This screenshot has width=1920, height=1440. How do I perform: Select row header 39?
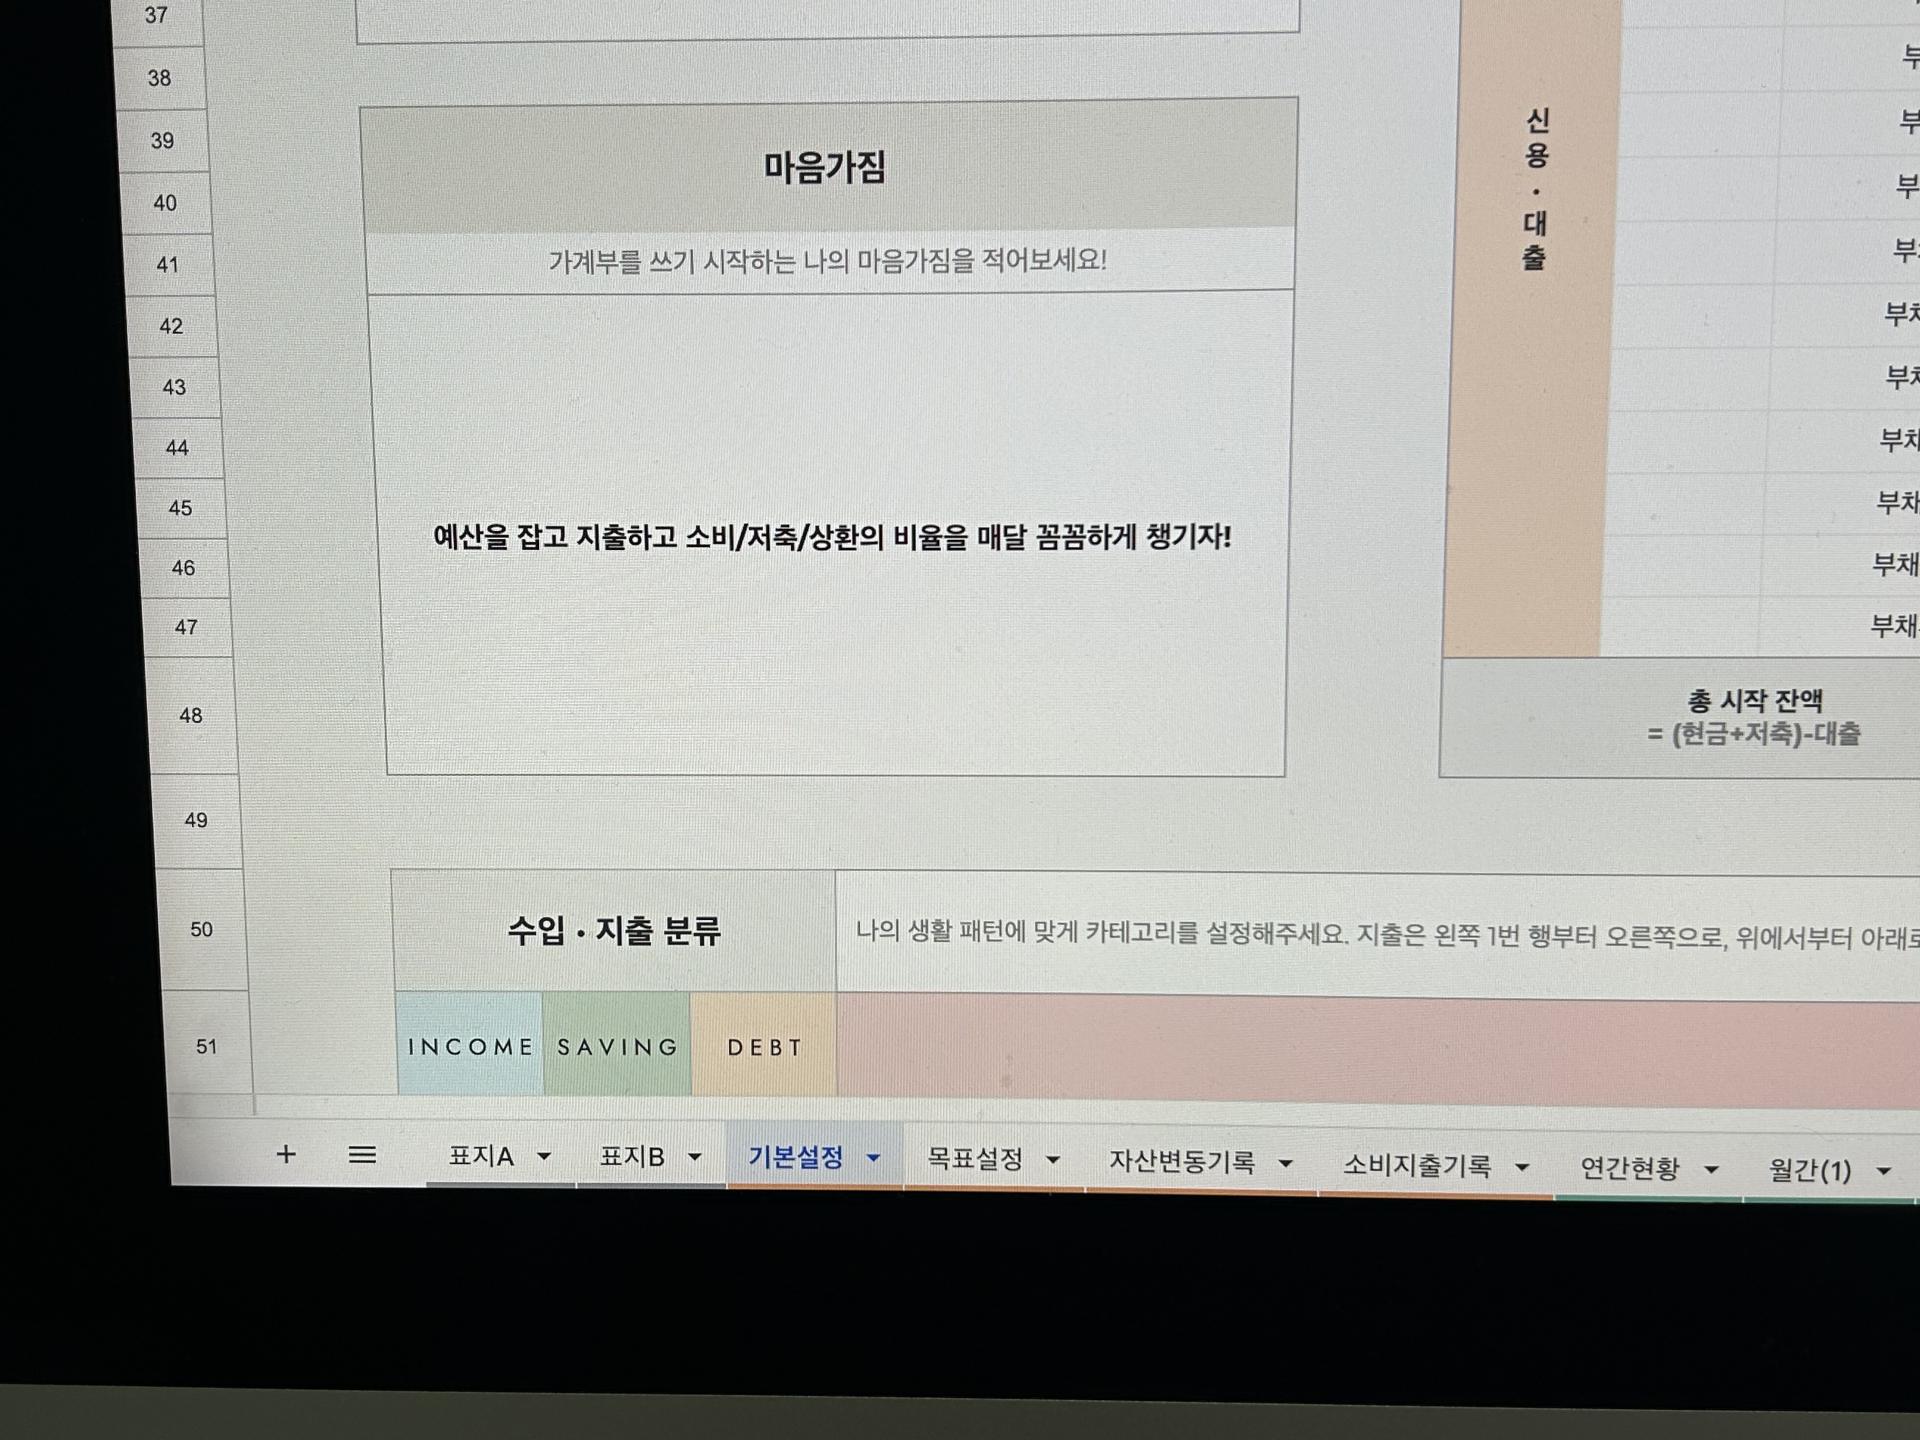[x=163, y=141]
